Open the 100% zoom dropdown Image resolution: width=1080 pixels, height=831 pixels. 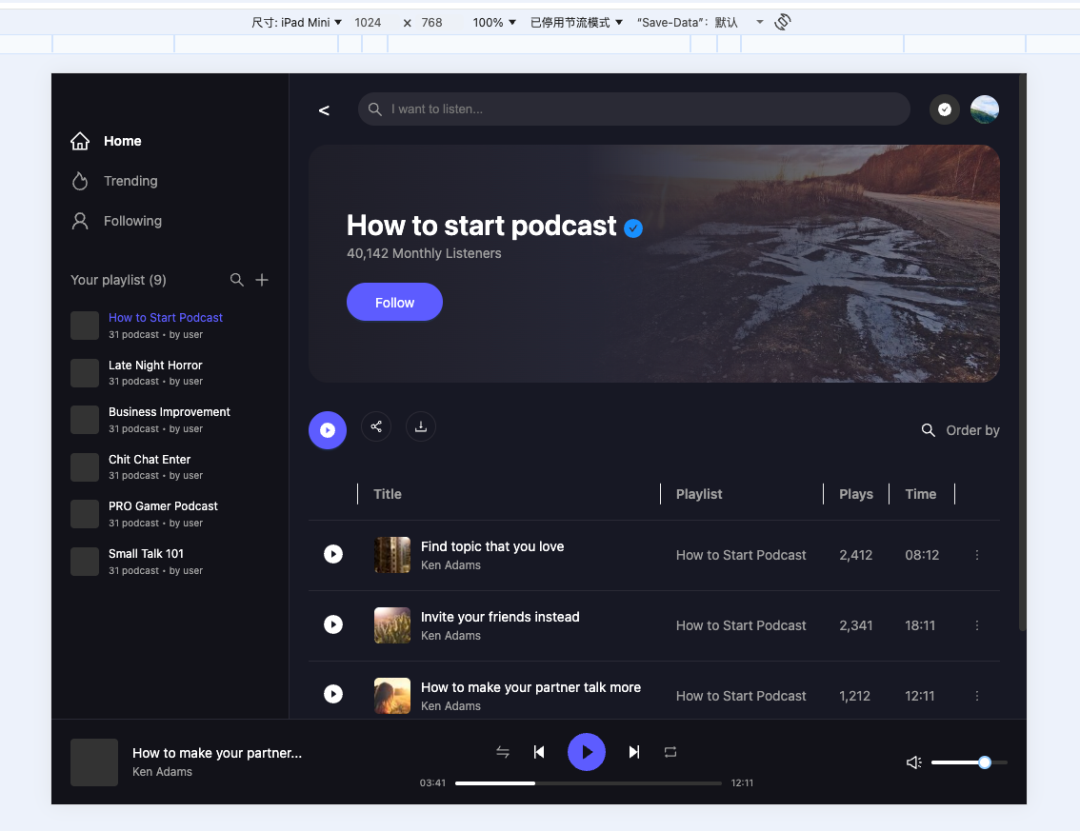click(x=494, y=23)
